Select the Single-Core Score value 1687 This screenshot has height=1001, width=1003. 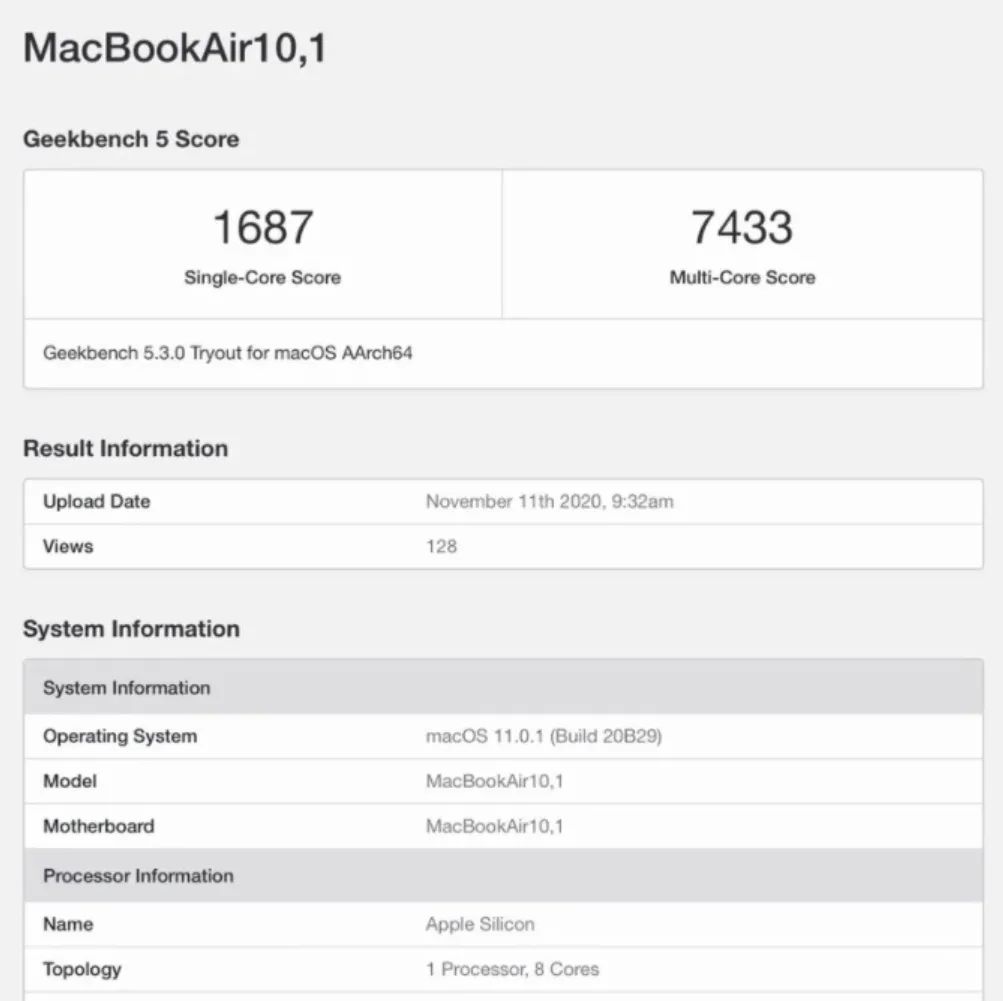[262, 228]
